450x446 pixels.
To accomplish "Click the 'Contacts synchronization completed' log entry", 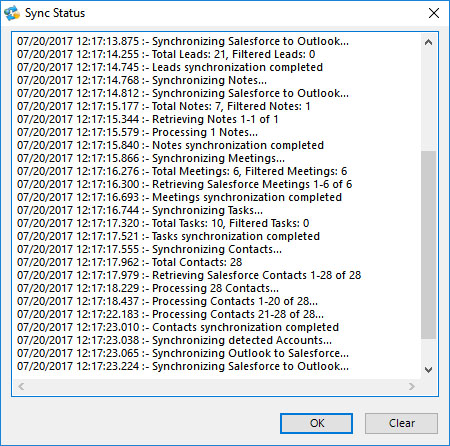I will coord(178,327).
